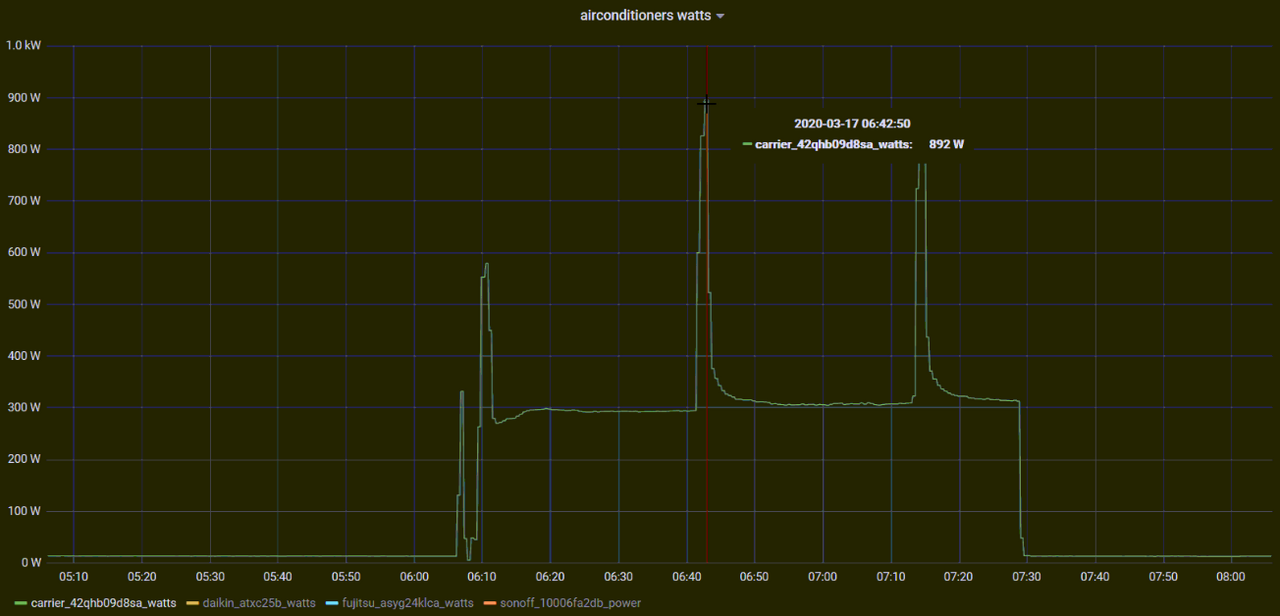
Task: Click the crosshair marker at the 892 W peak
Action: coord(706,103)
